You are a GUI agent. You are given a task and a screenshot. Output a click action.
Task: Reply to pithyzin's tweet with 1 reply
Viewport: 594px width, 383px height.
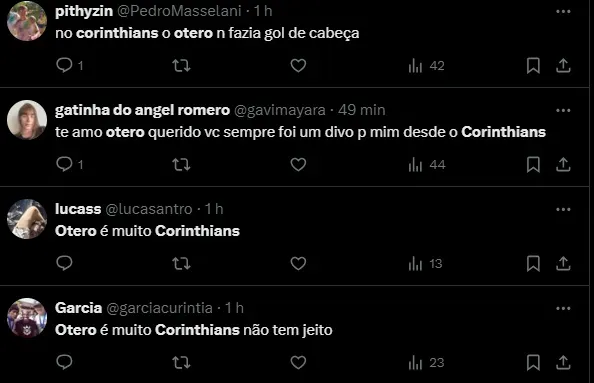click(x=69, y=65)
